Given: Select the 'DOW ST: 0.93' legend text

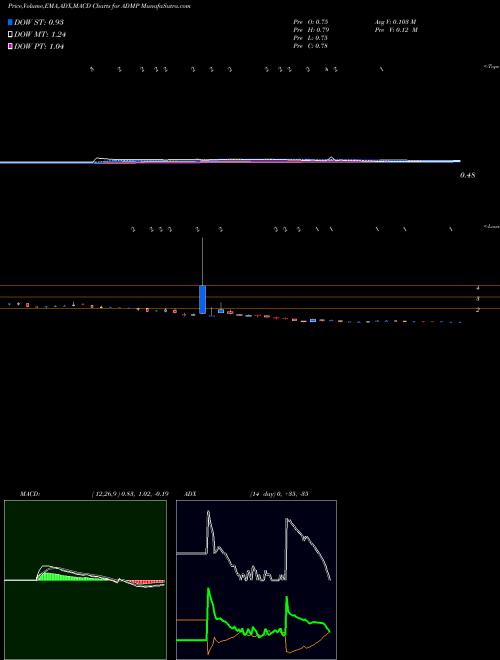Looking at the screenshot, I should 39,22.
